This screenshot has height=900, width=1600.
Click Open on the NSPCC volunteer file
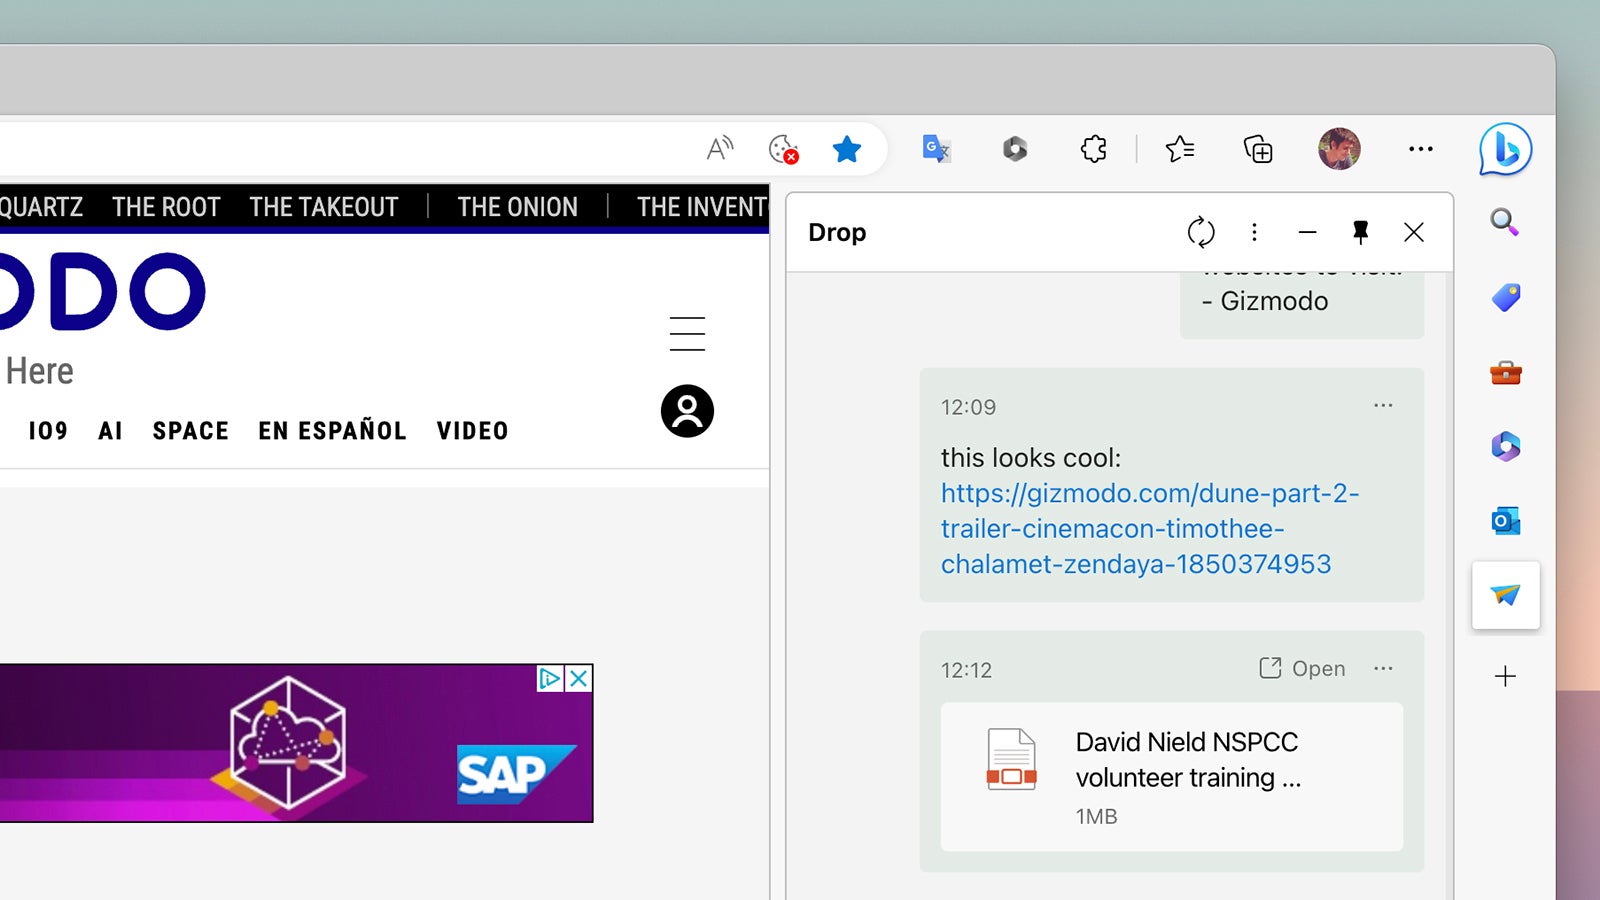(1302, 668)
